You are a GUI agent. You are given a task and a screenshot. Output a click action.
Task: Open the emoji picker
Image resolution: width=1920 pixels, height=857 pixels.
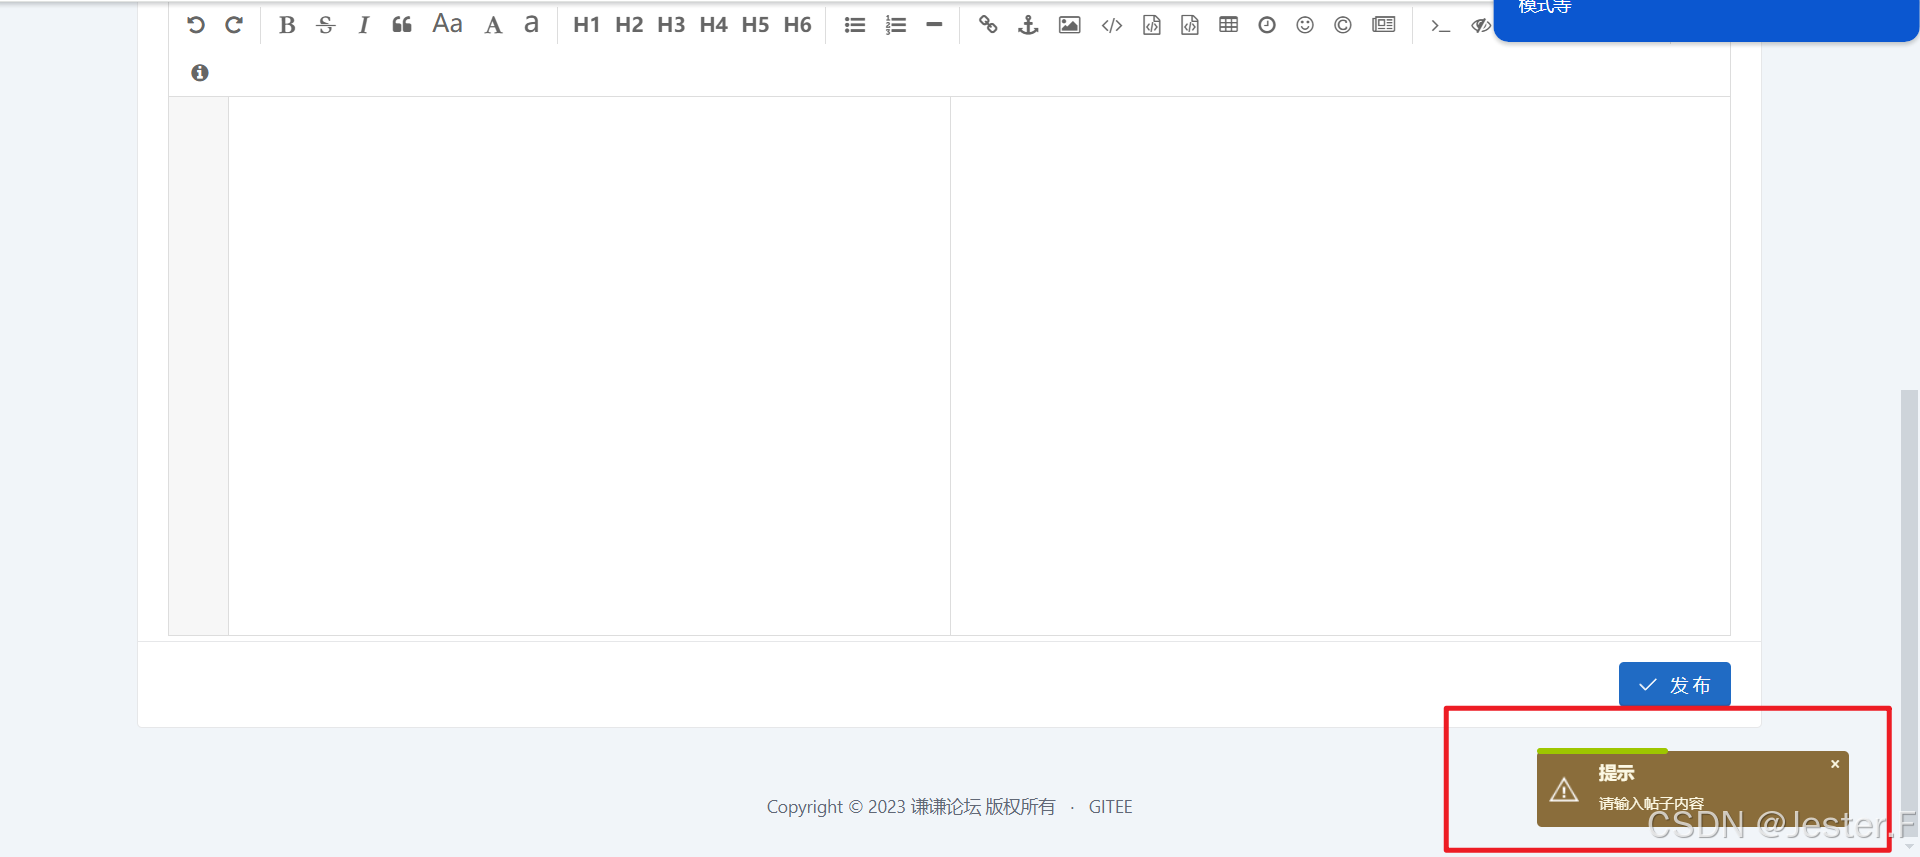1305,25
